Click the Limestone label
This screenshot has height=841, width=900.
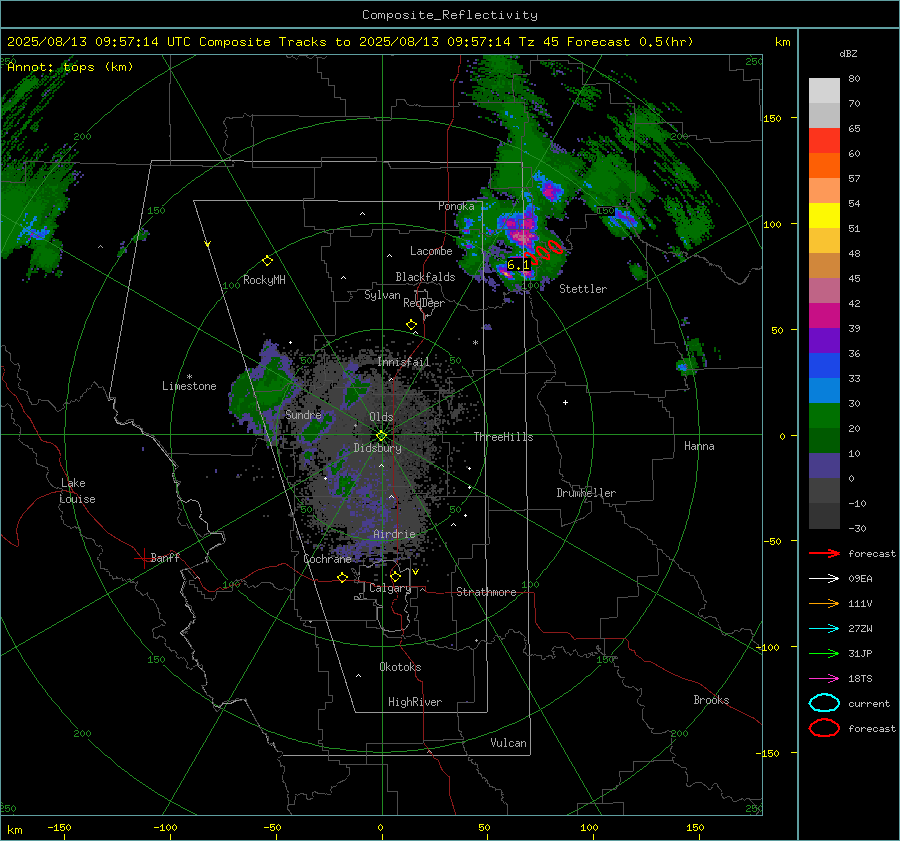(189, 386)
